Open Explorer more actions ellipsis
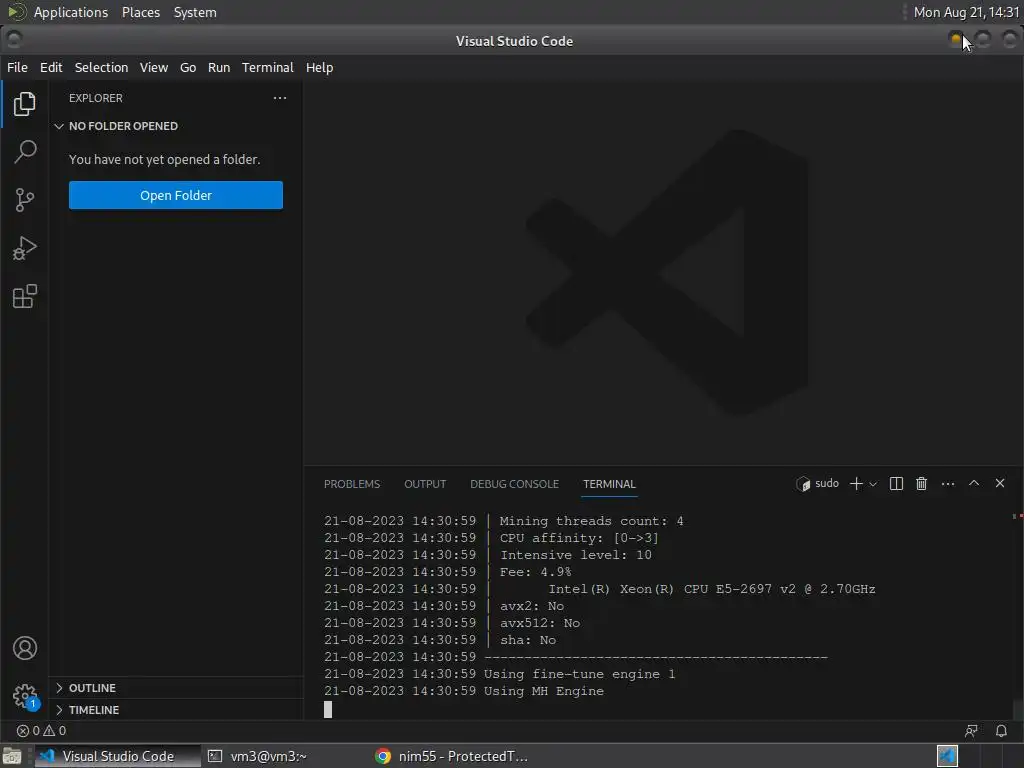 tap(280, 98)
